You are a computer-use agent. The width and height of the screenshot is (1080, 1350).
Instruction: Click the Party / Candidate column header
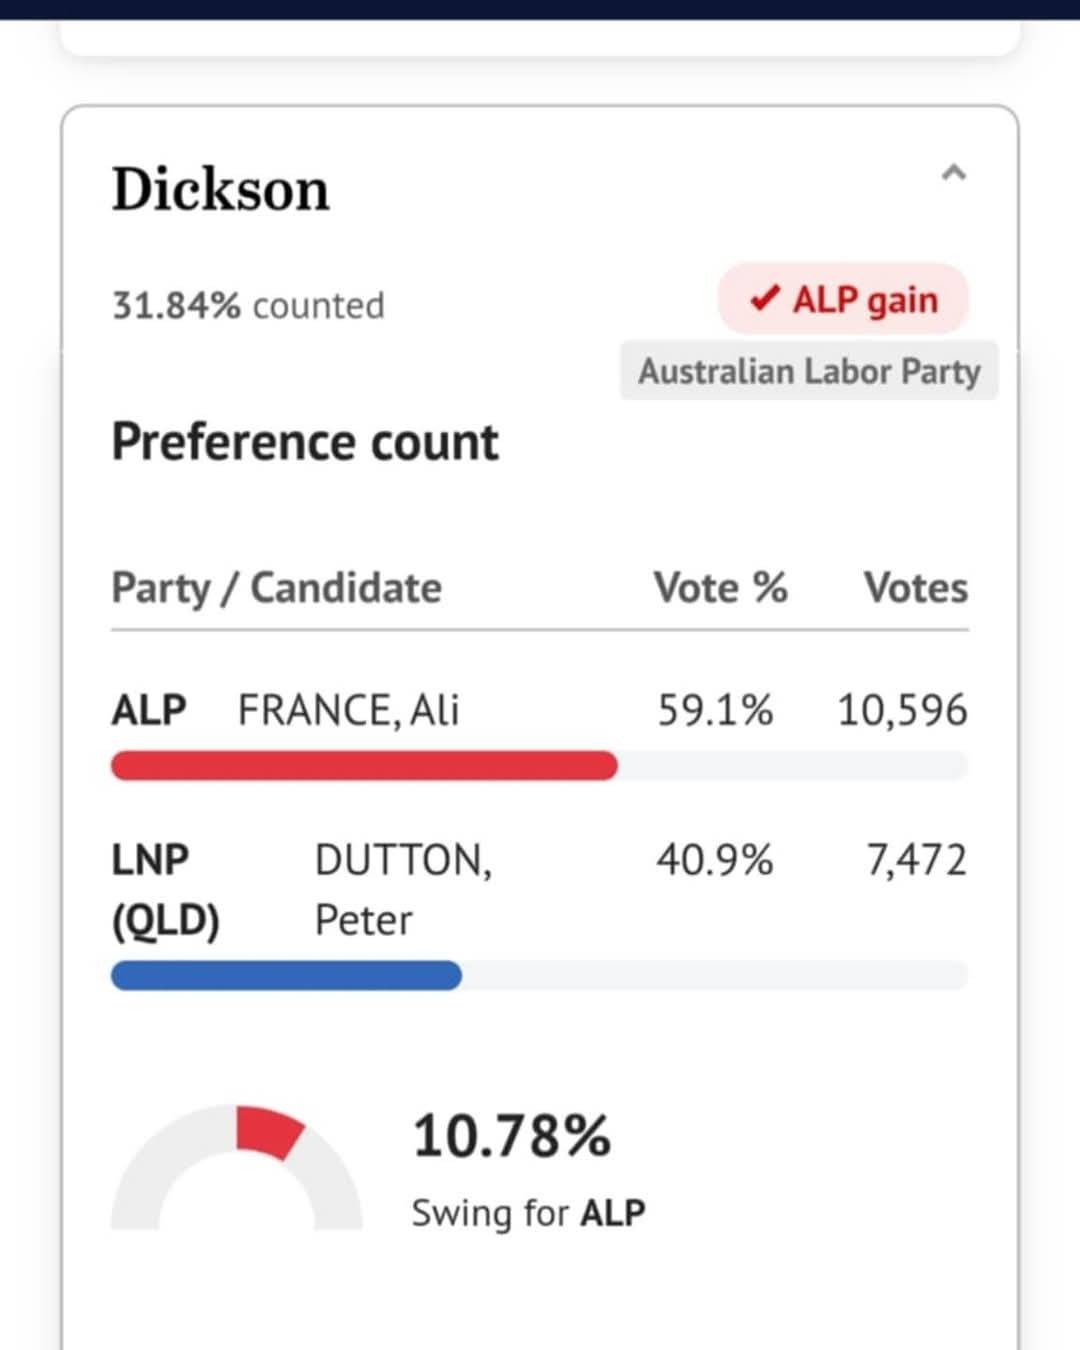[276, 588]
